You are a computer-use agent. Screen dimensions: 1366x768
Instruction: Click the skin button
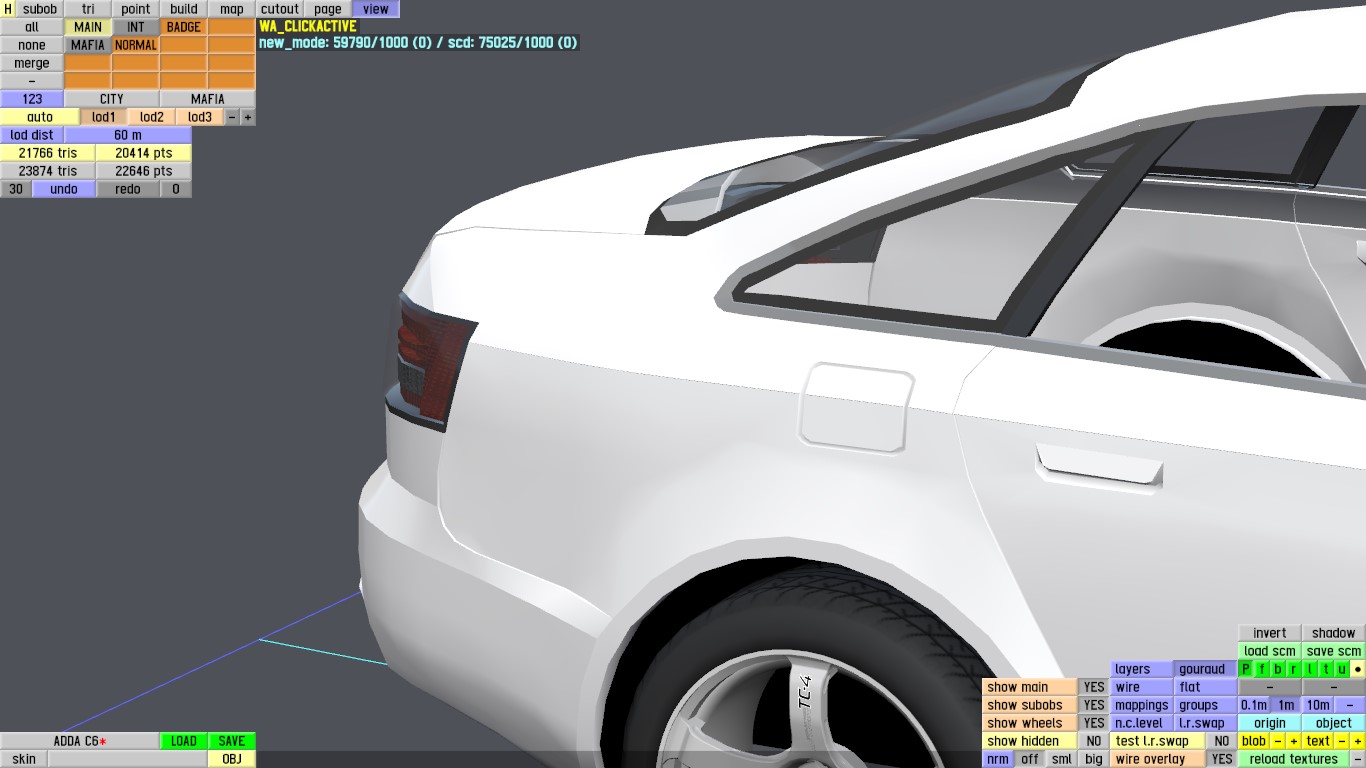(24, 759)
